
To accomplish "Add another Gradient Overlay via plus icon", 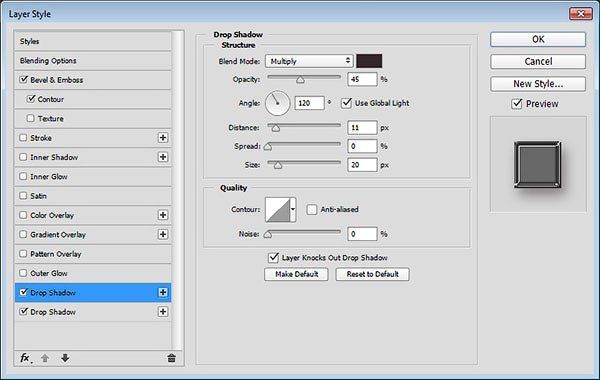I will click(x=163, y=234).
